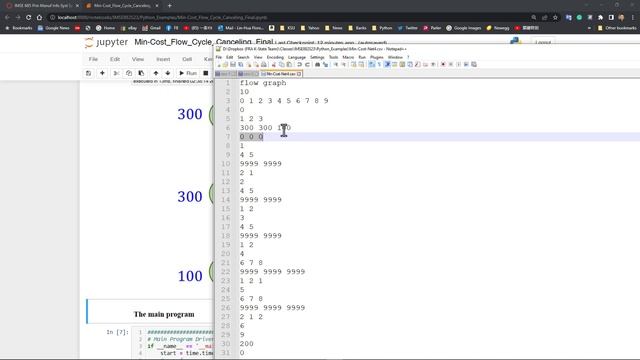
Task: Click Notepad++ Print icon
Action: (x=264, y=64)
